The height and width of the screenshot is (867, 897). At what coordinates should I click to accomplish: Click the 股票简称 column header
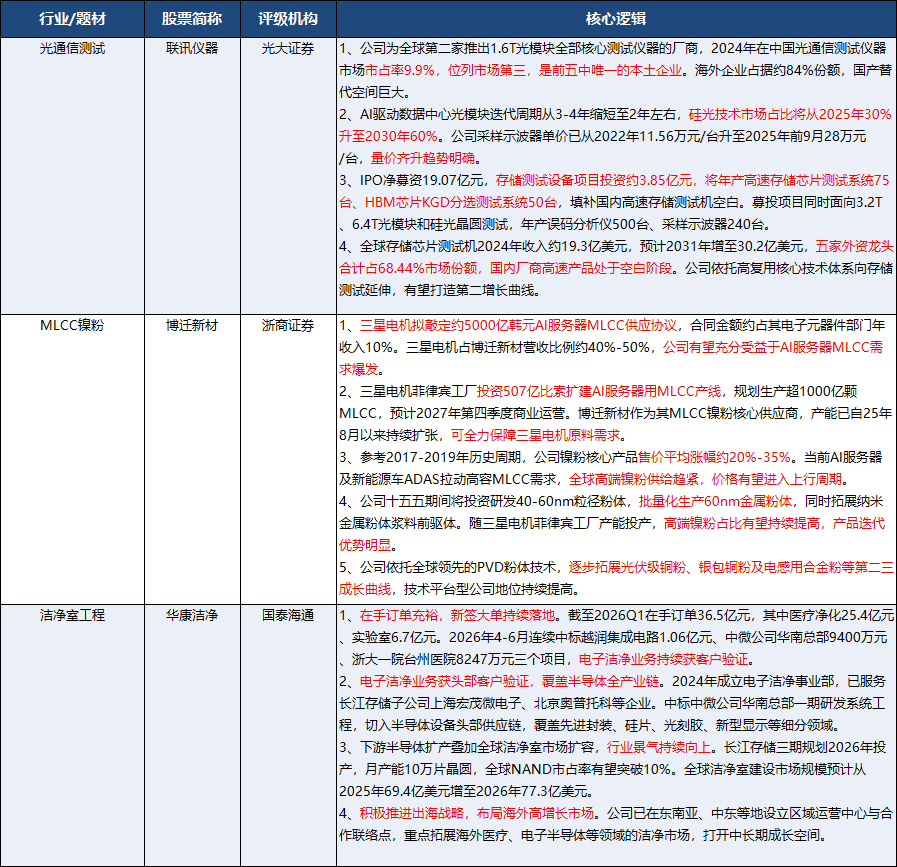click(x=192, y=19)
